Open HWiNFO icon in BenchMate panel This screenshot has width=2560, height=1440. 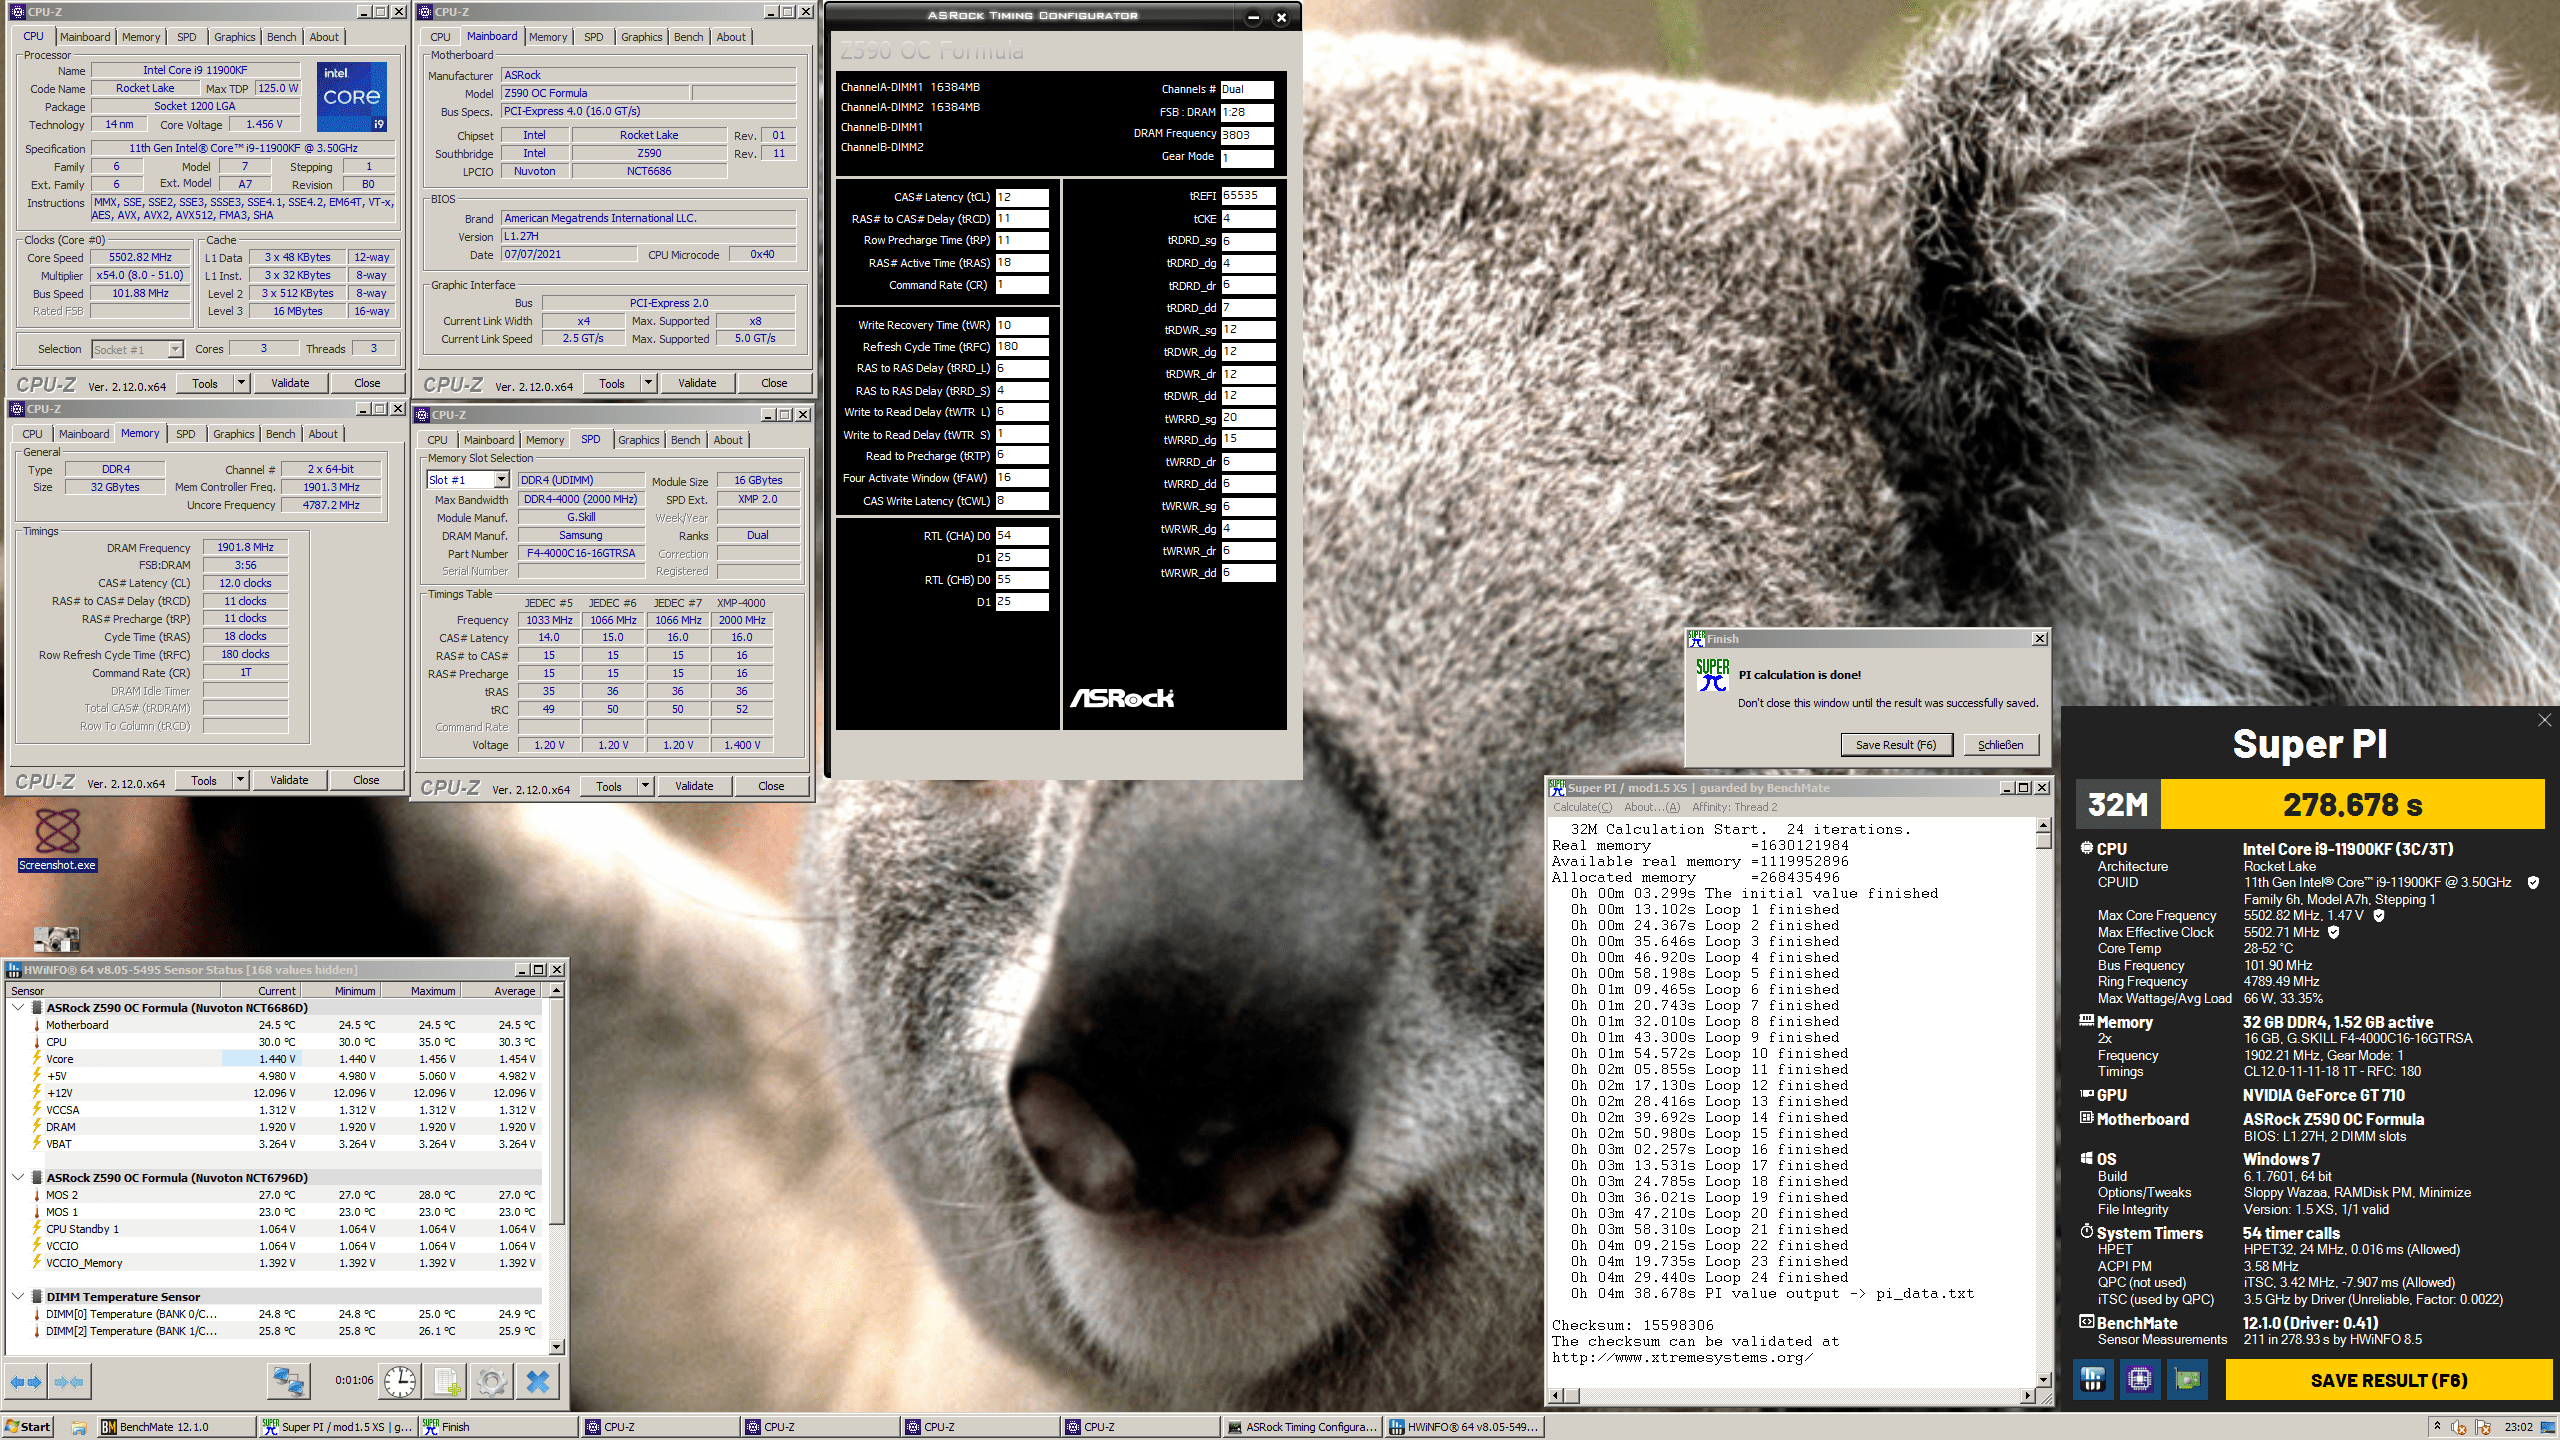(x=2092, y=1380)
